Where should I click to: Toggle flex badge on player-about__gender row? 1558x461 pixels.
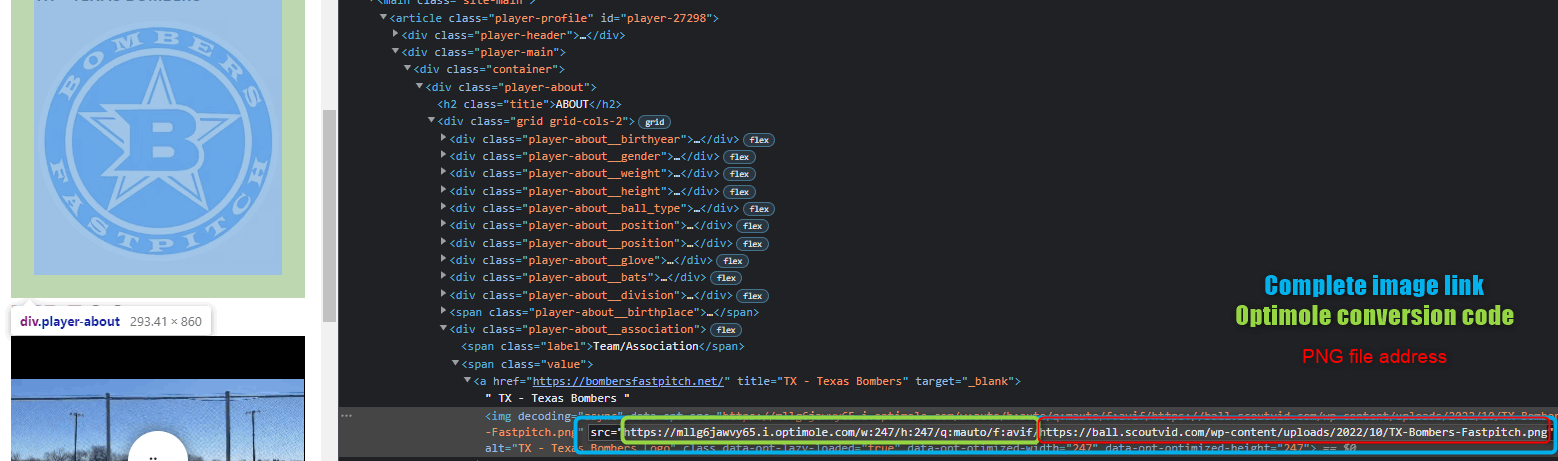[739, 157]
